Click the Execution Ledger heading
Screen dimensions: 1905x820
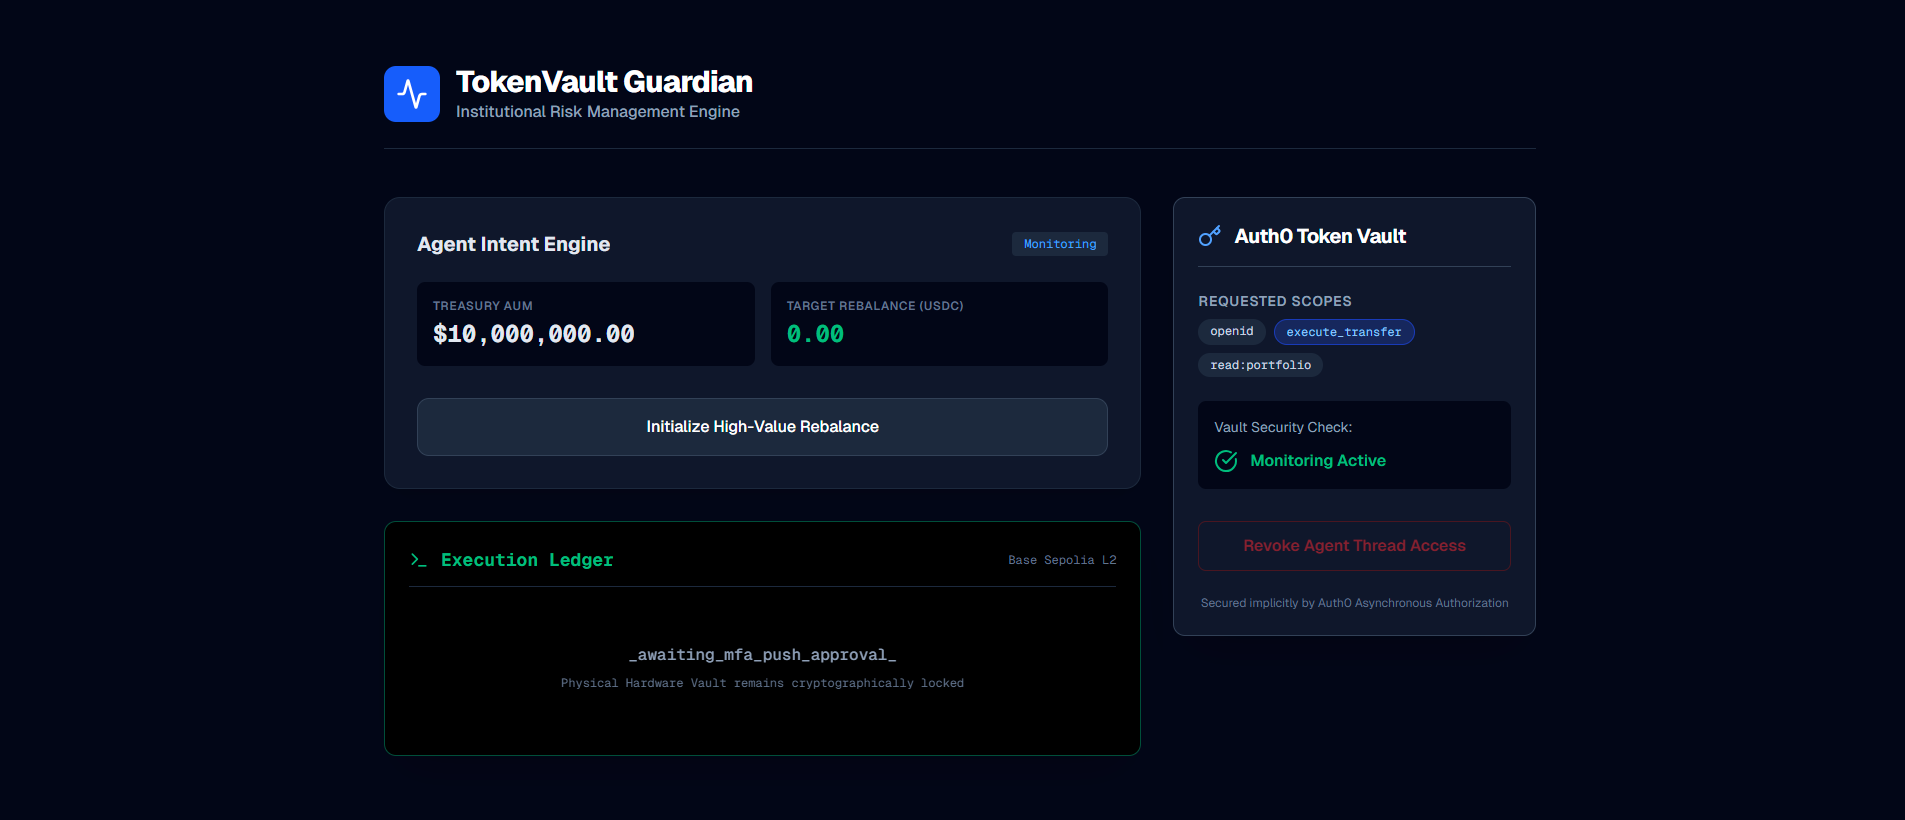point(527,560)
